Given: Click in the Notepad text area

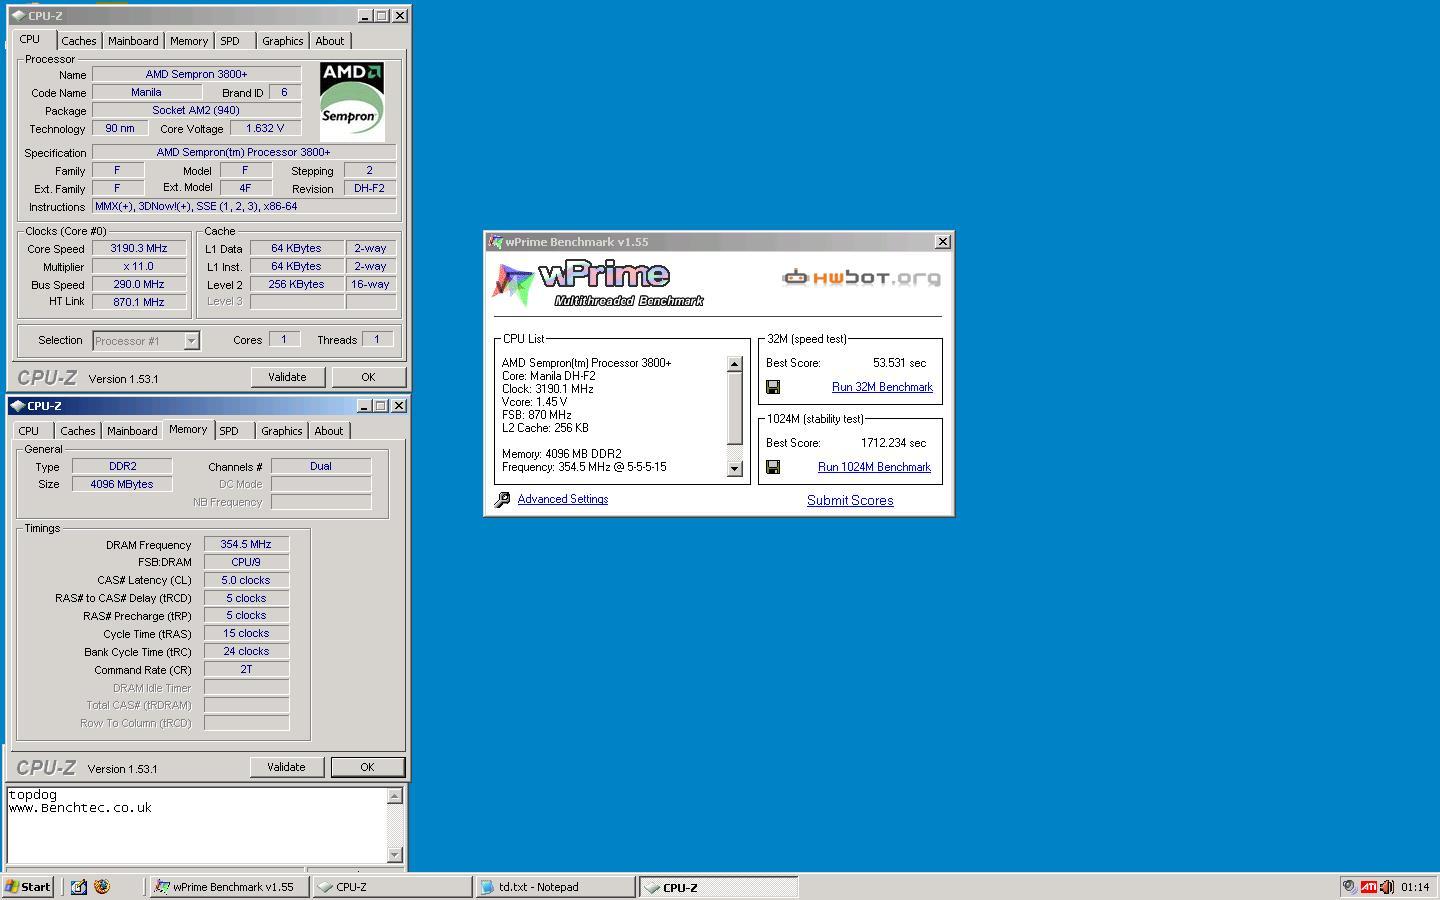Looking at the screenshot, I should tap(196, 825).
